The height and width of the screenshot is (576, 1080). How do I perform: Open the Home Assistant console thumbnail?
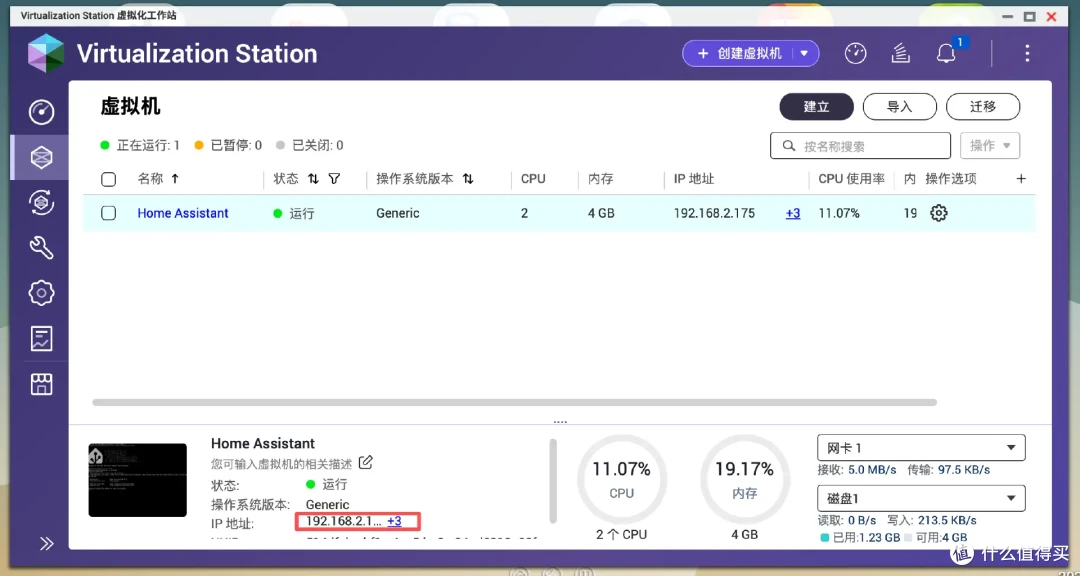coord(138,480)
